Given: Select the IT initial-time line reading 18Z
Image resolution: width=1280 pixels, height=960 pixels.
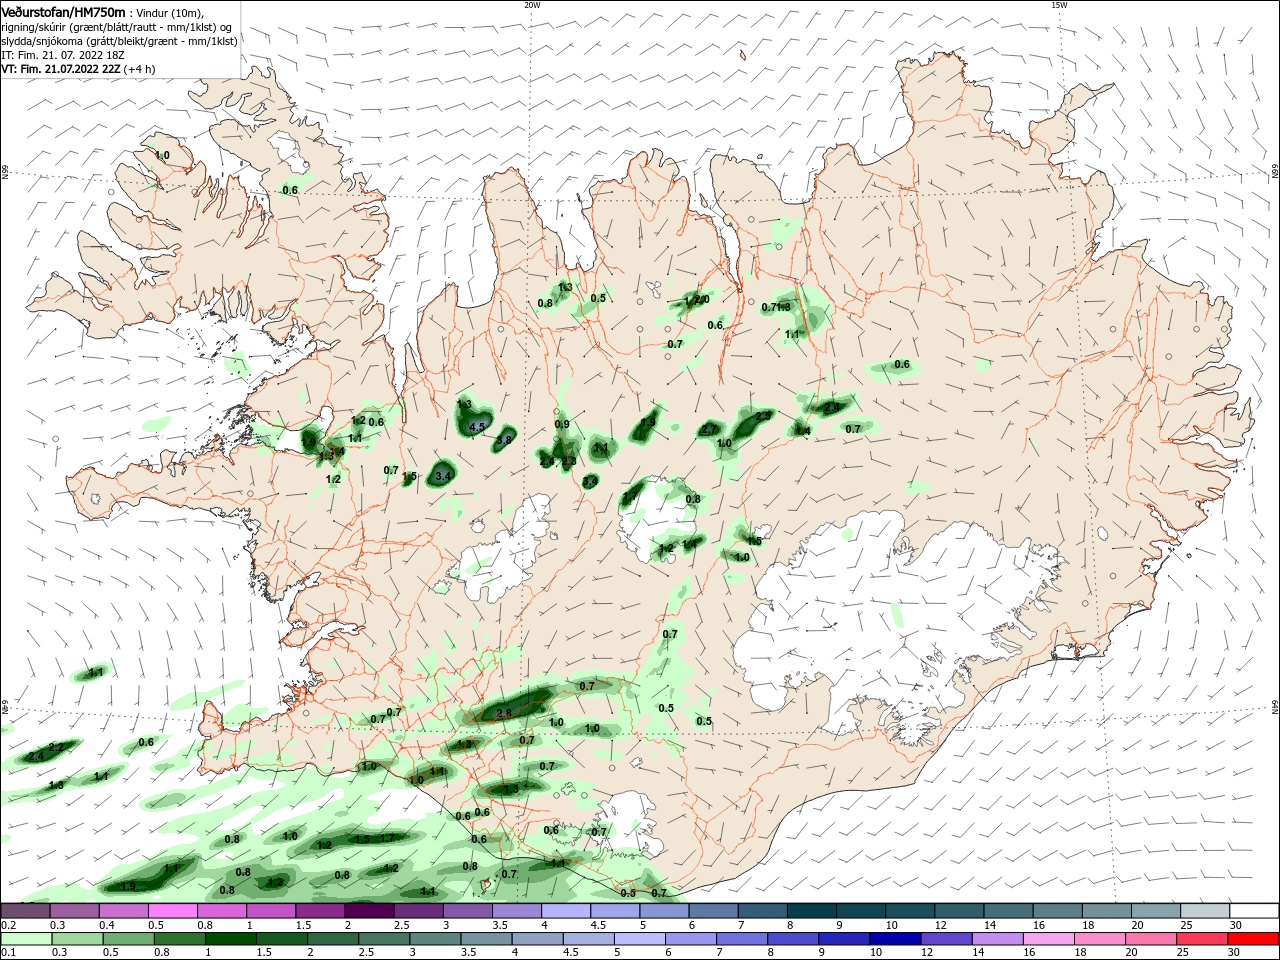Looking at the screenshot, I should [62, 55].
